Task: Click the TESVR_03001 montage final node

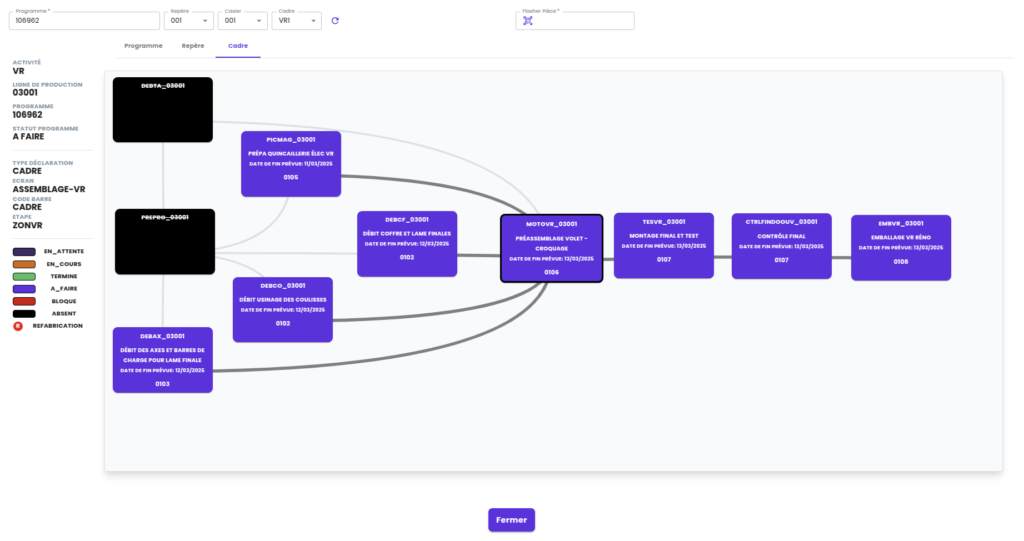Action: pyautogui.click(x=663, y=244)
